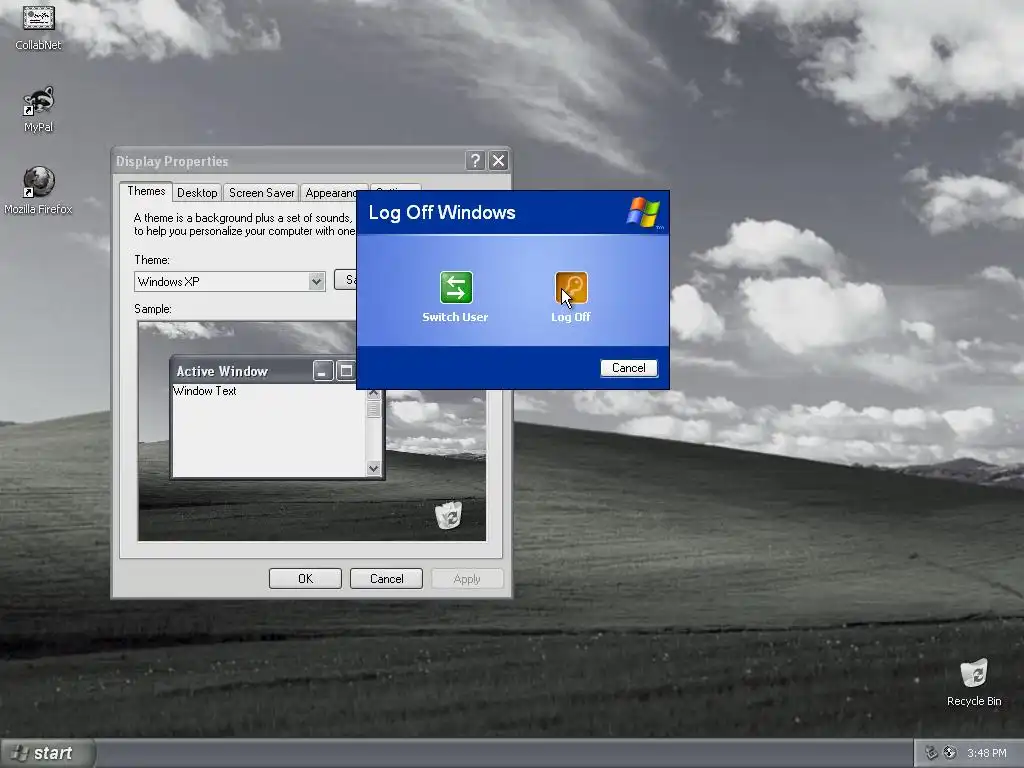Click the help question mark in Display Properties

475,161
